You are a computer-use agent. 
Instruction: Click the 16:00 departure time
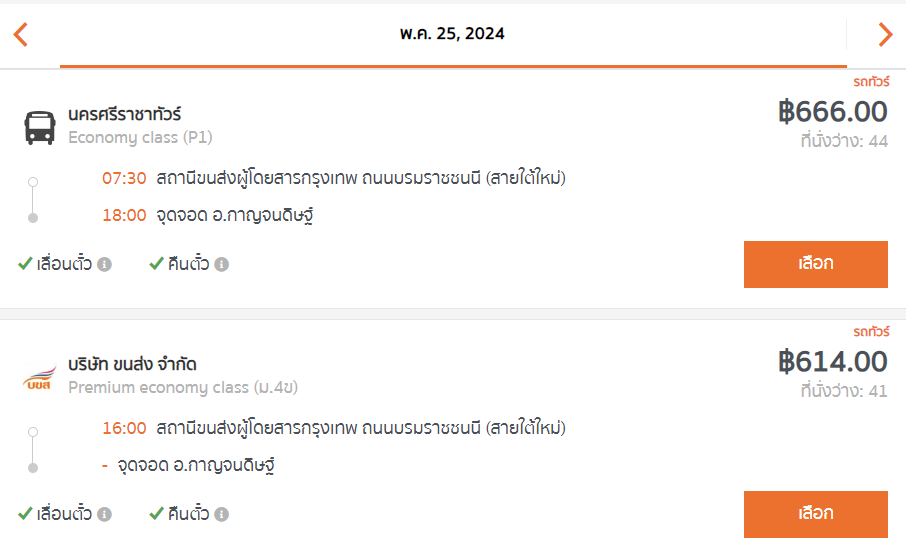[x=124, y=428]
